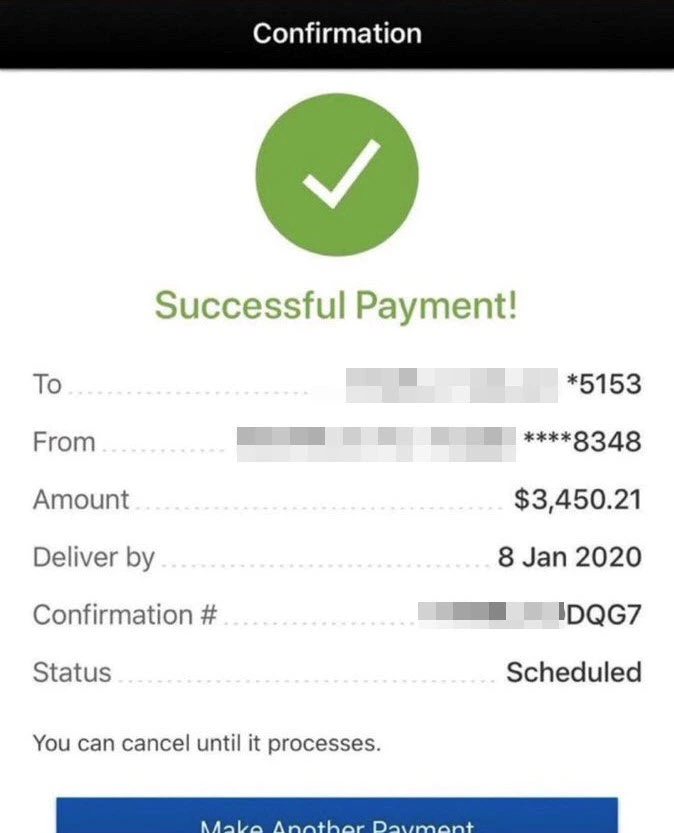Click the blurred payee name in To row

[x=451, y=385]
